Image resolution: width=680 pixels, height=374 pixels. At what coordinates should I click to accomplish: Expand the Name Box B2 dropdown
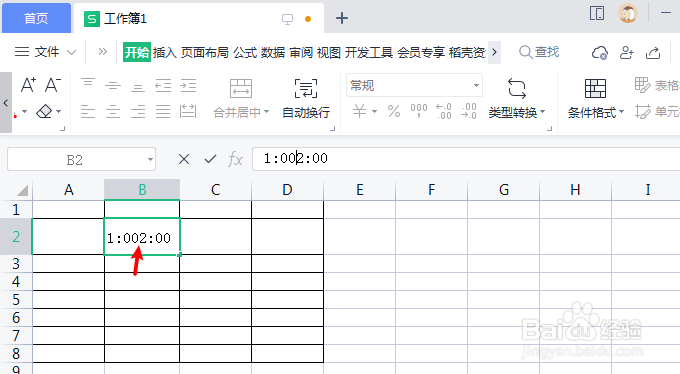pyautogui.click(x=150, y=160)
